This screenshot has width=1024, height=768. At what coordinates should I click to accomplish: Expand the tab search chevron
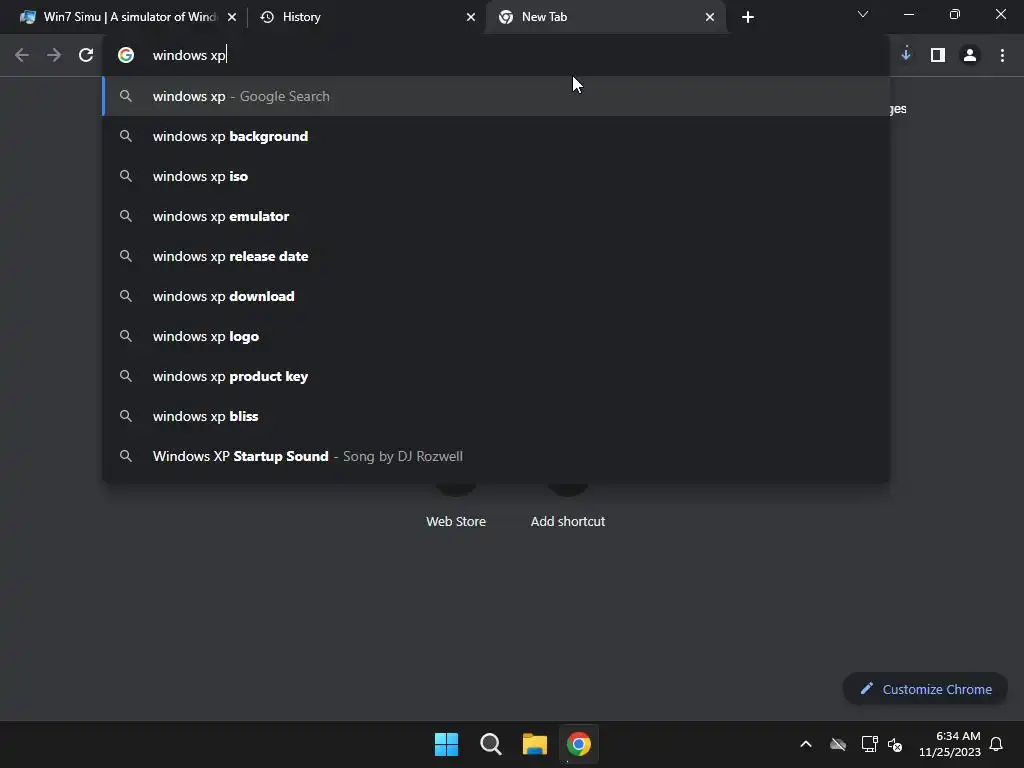pyautogui.click(x=863, y=14)
